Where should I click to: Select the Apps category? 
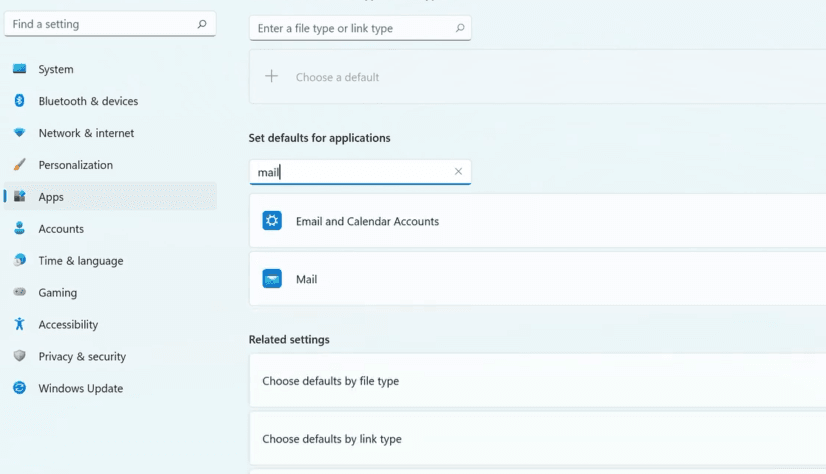pyautogui.click(x=110, y=197)
